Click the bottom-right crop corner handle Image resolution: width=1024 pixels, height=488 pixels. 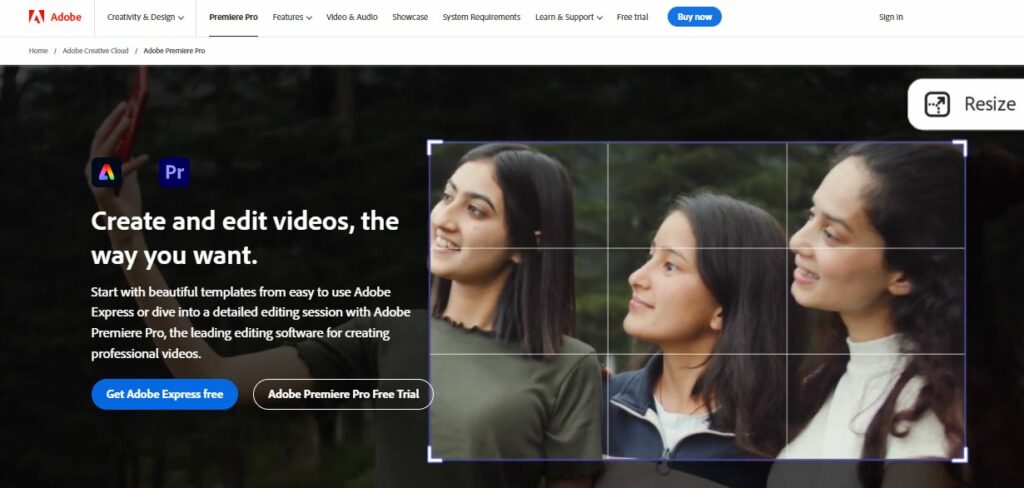tap(960, 454)
